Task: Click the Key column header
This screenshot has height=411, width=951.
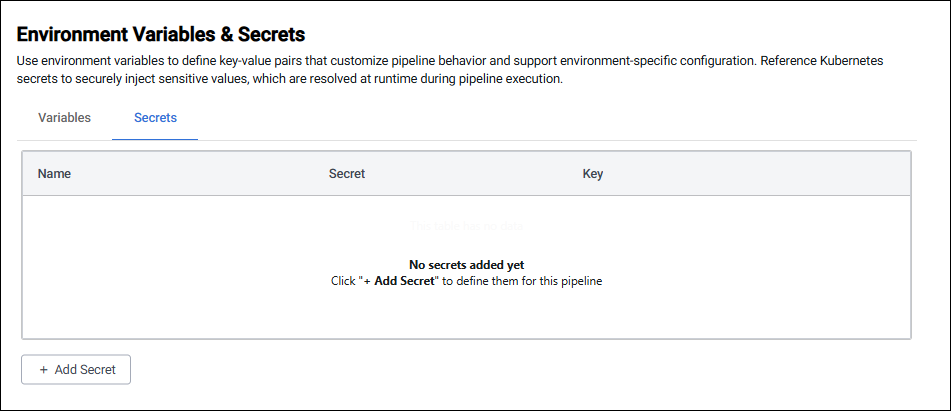Action: pos(593,174)
